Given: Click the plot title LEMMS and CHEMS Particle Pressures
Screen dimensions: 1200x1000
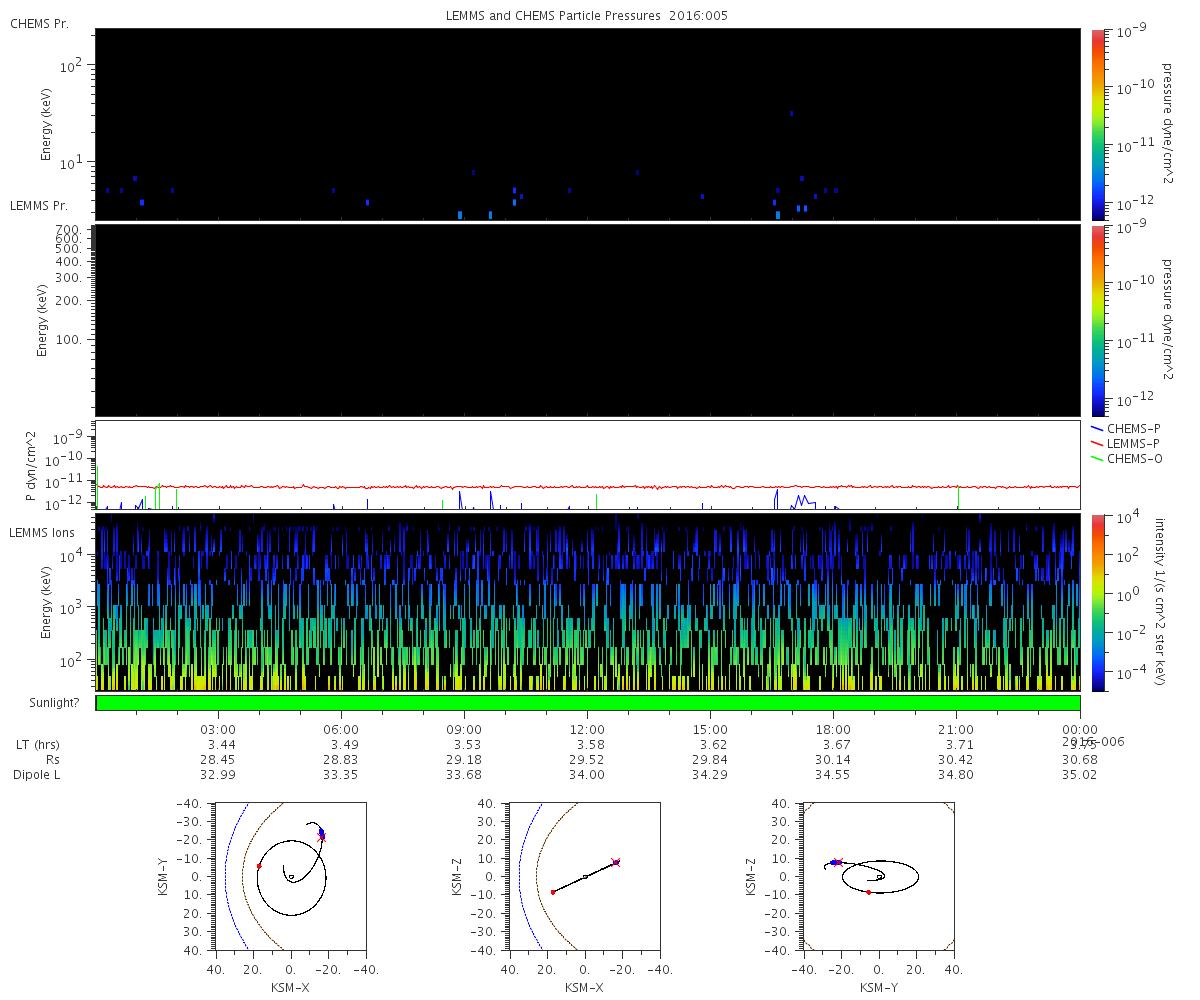Looking at the screenshot, I should click(x=588, y=17).
